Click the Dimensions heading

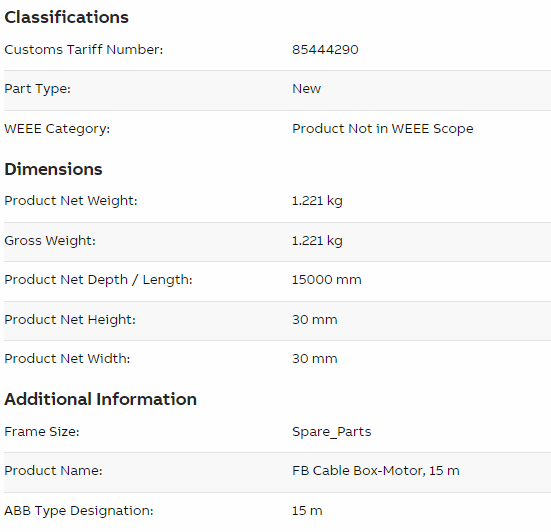[53, 169]
